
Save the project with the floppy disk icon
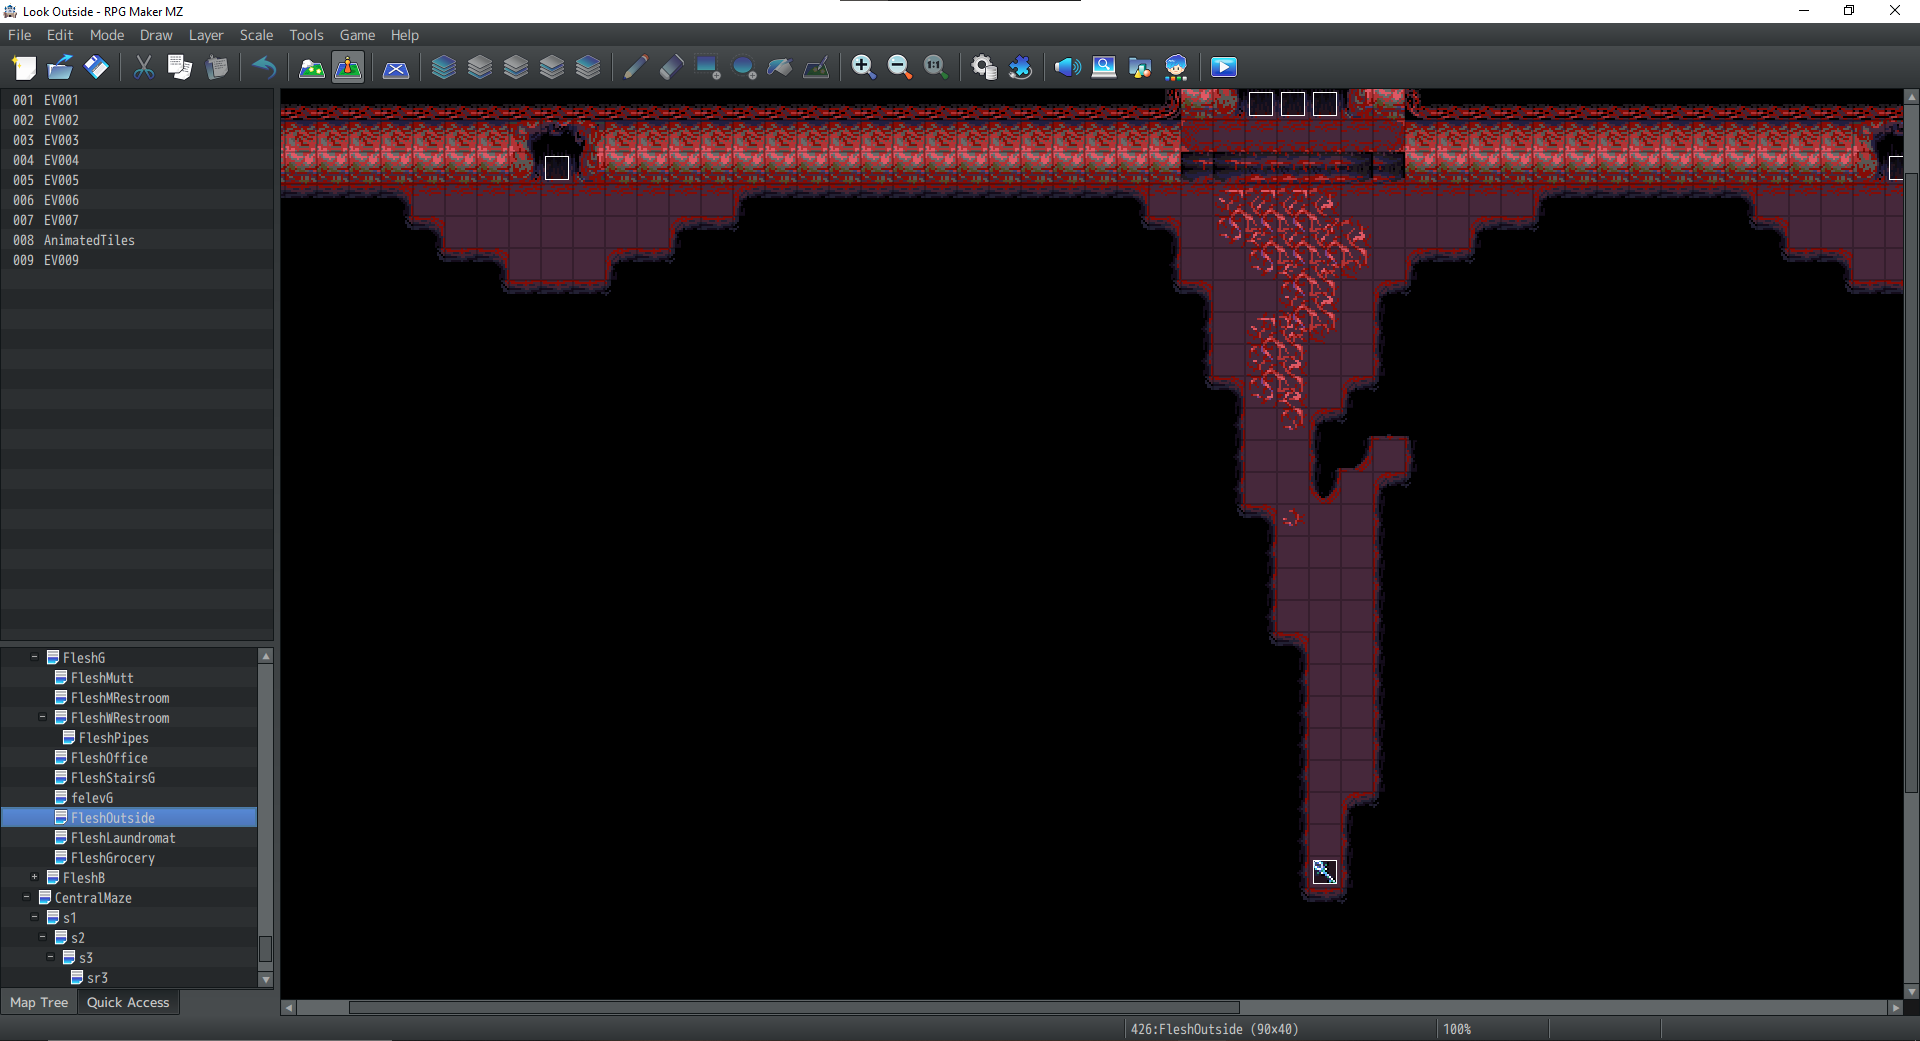(96, 67)
